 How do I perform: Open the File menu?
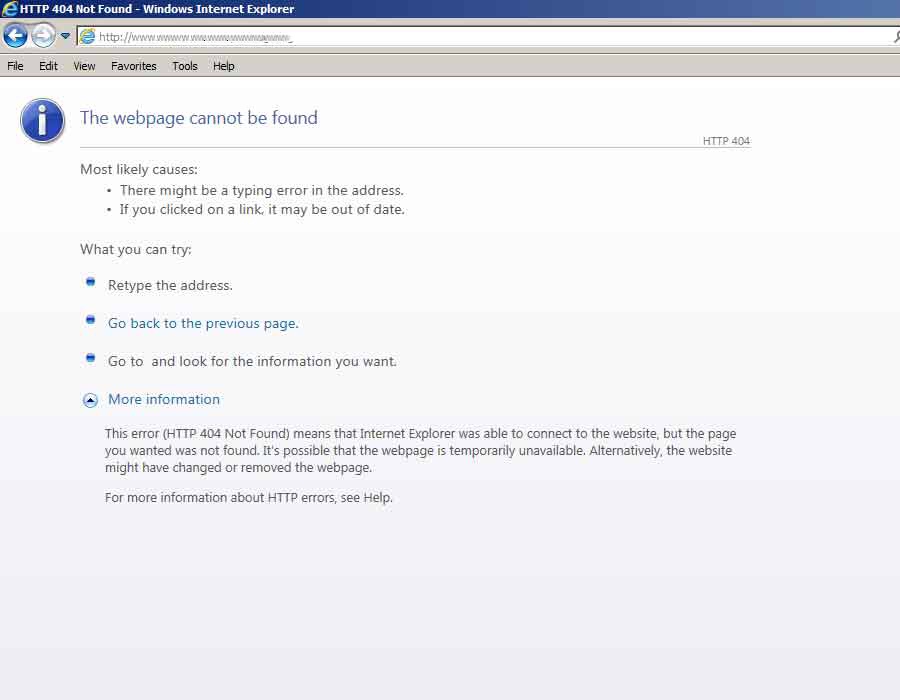tap(15, 66)
